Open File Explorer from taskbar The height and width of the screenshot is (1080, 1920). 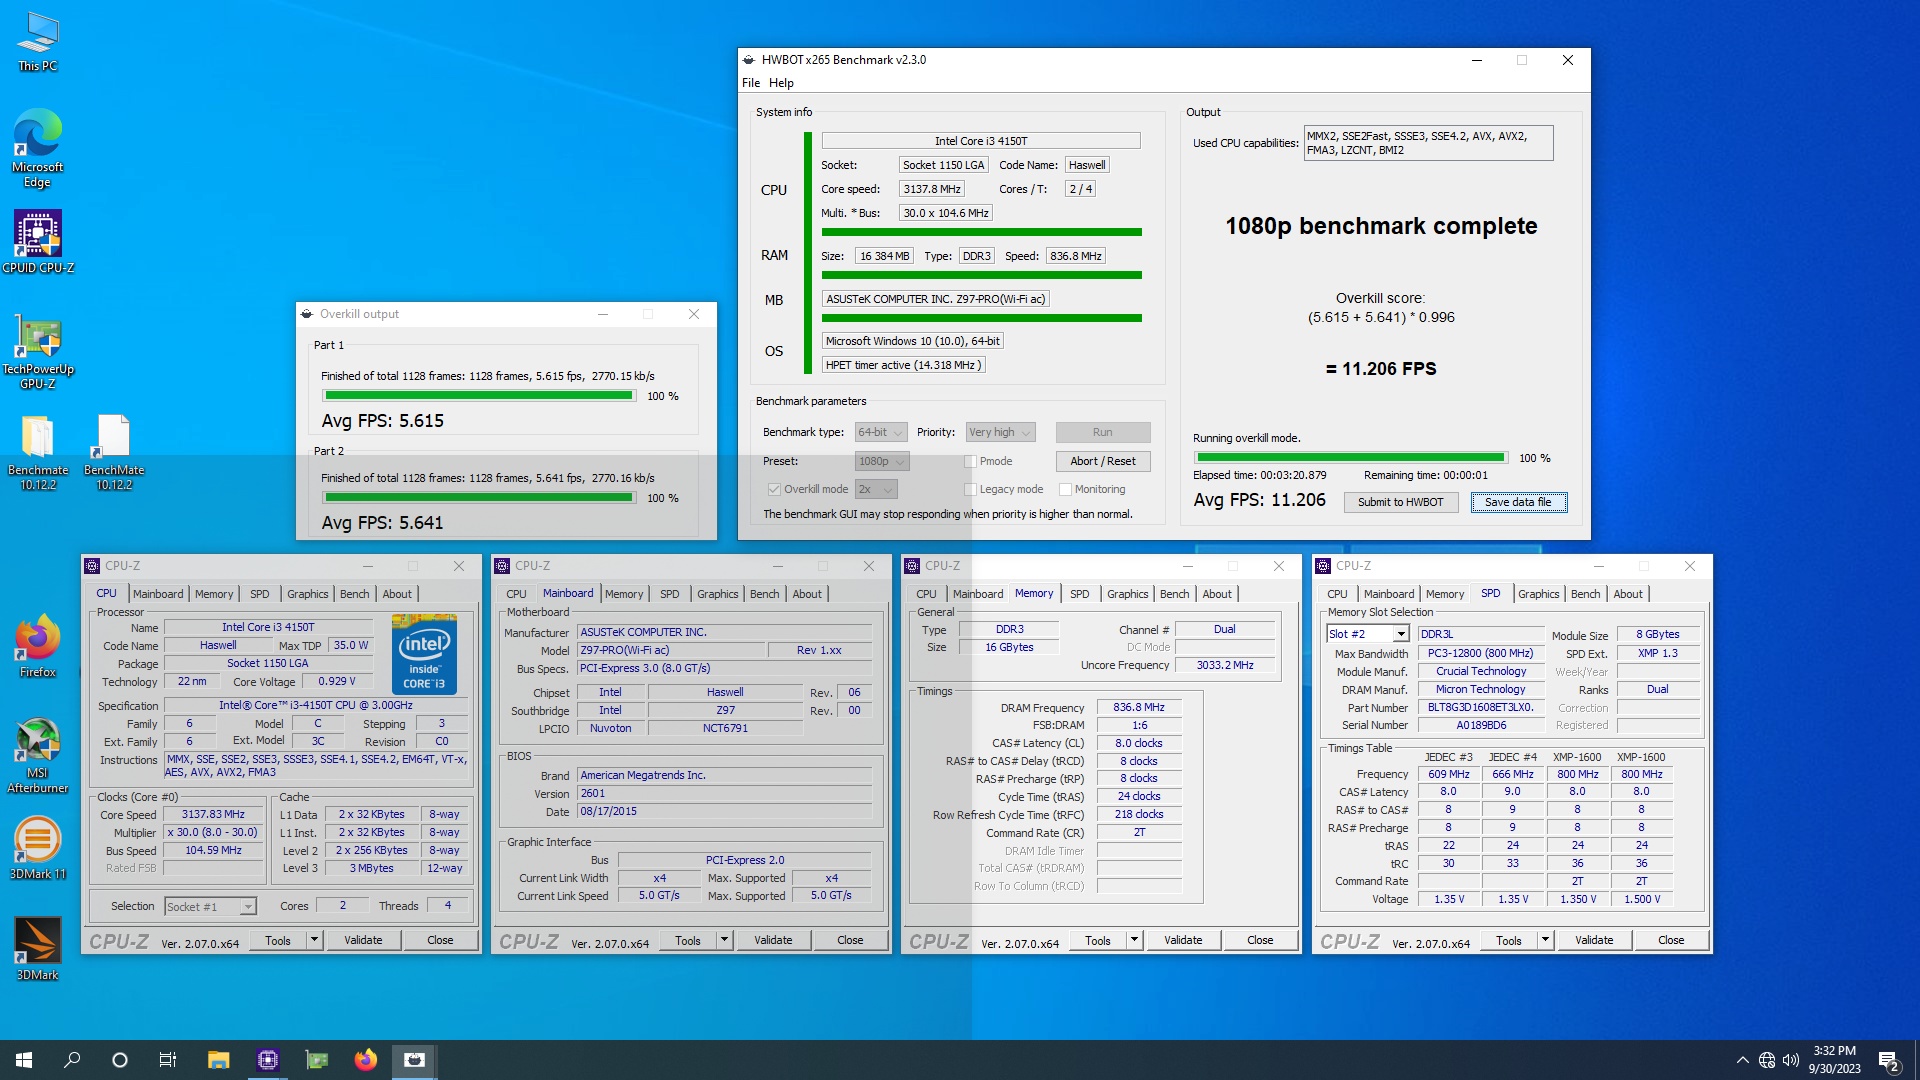tap(218, 1060)
